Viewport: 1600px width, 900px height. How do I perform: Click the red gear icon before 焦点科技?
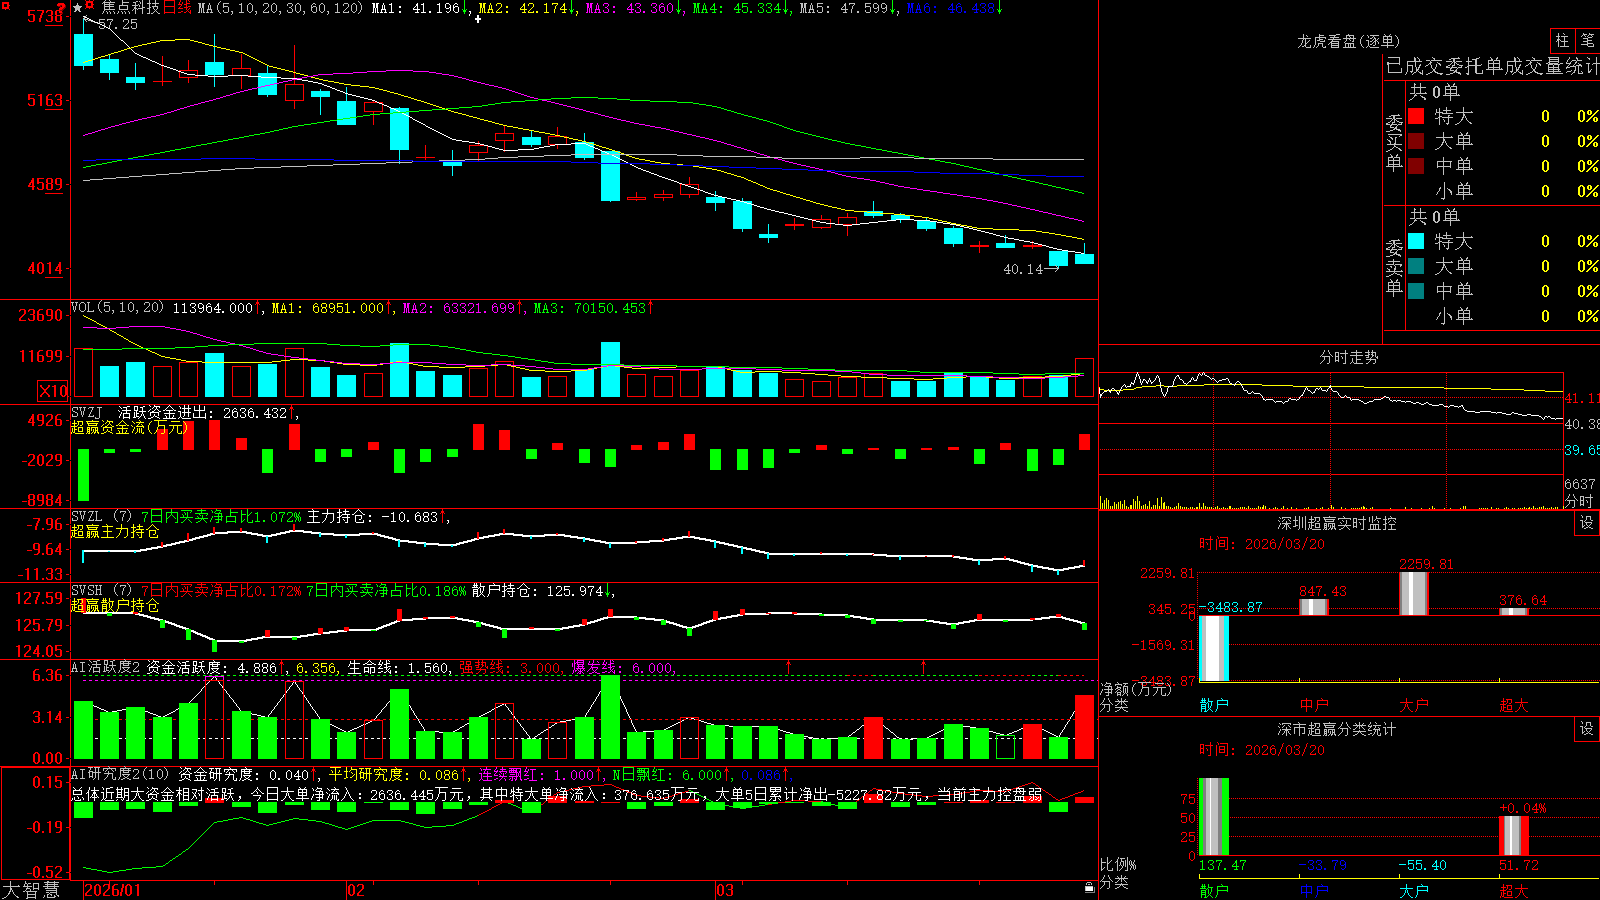coord(90,5)
